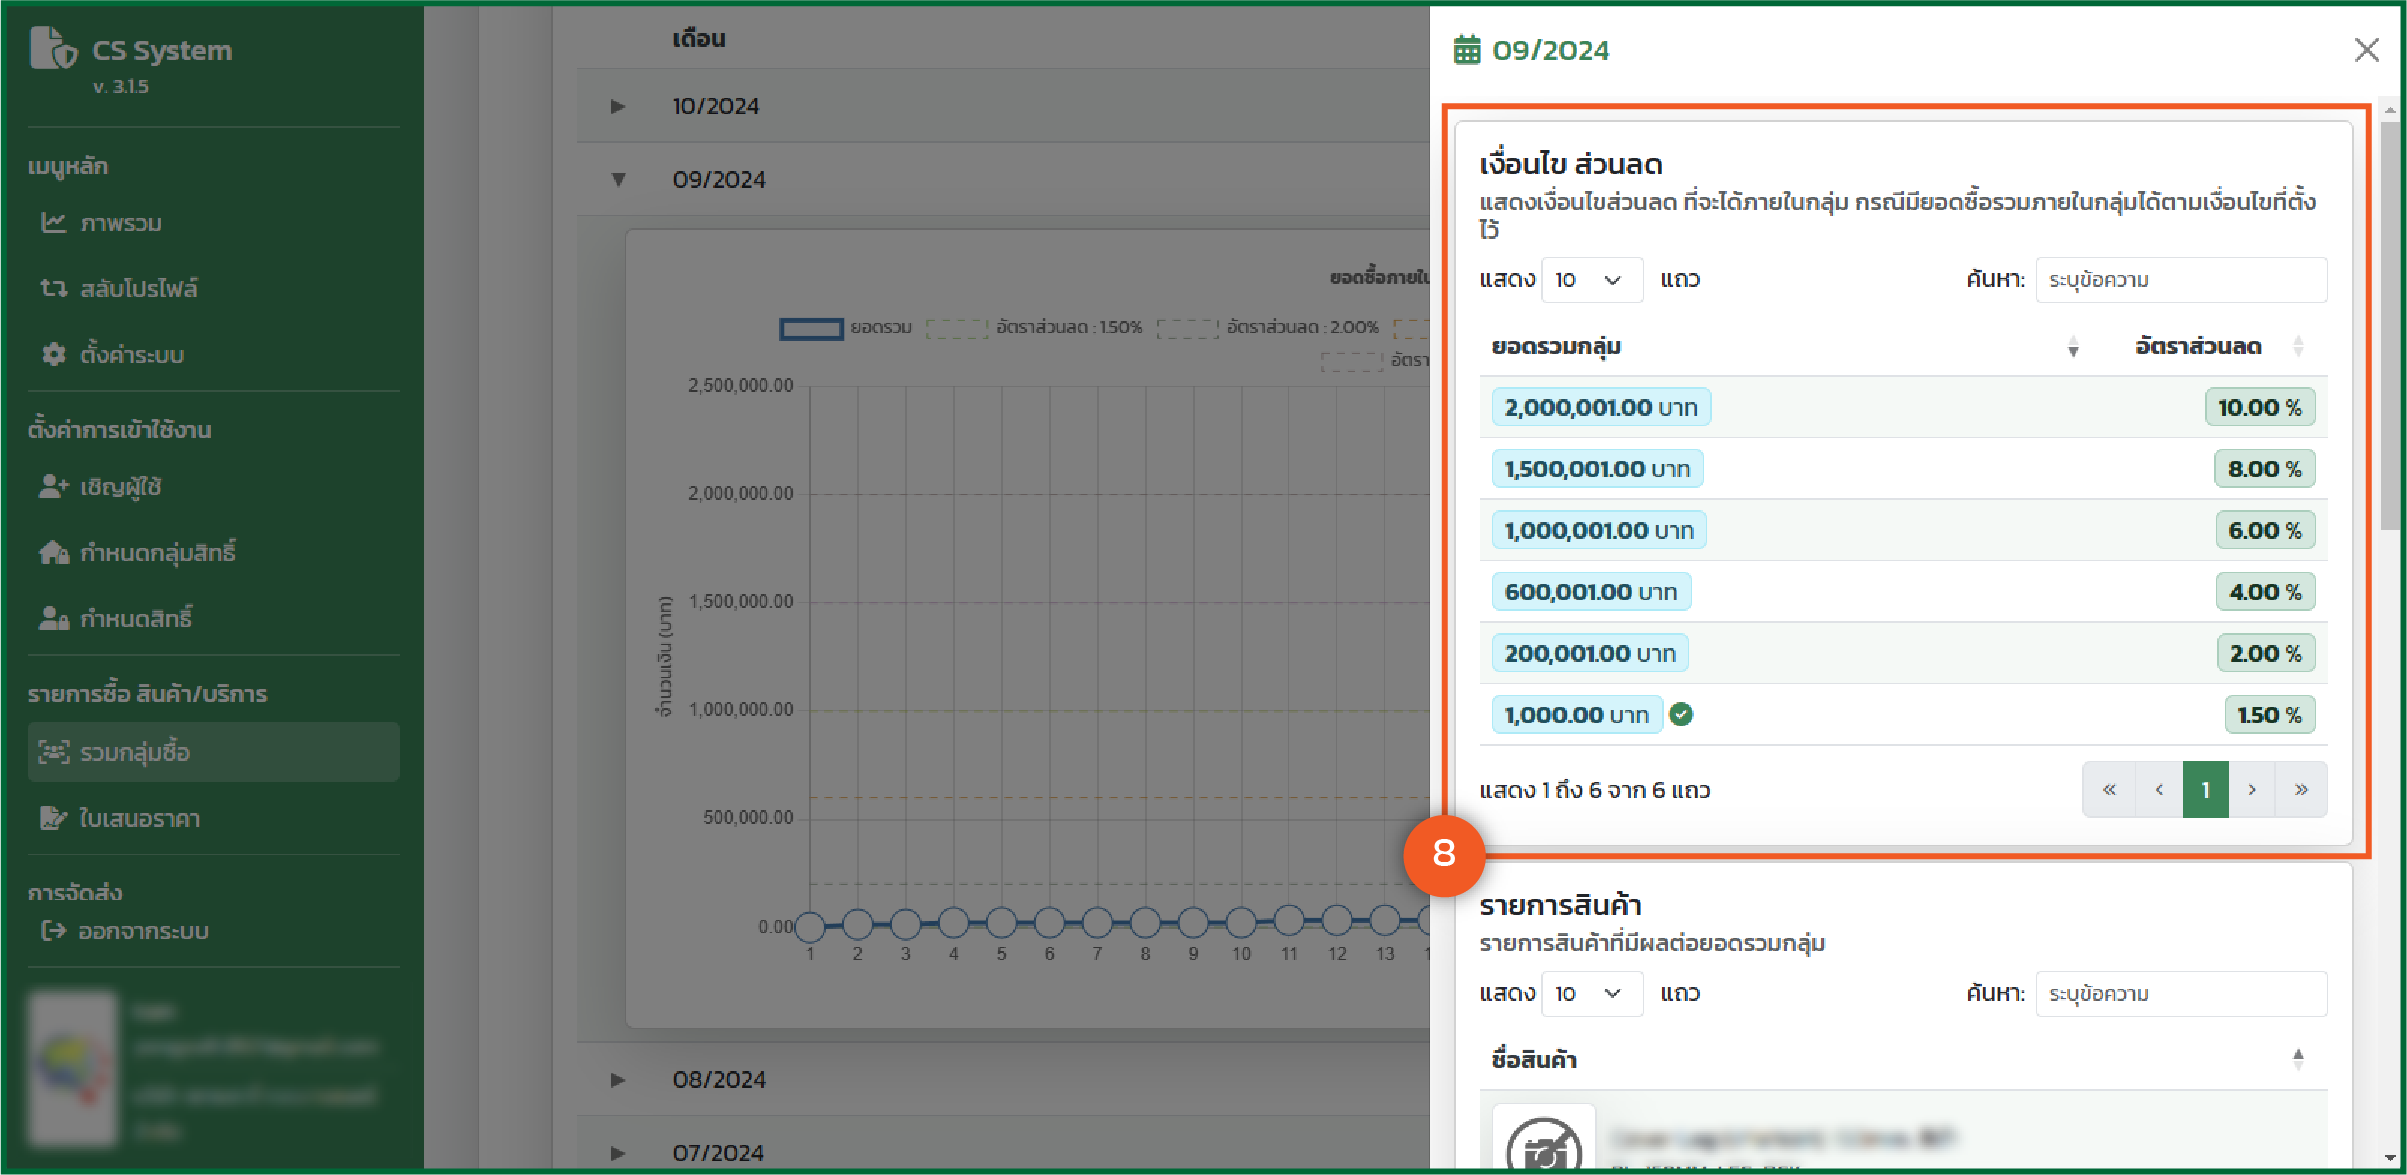Open the ภาพรวม chart icon menu
The height and width of the screenshot is (1175, 2407).
click(53, 222)
